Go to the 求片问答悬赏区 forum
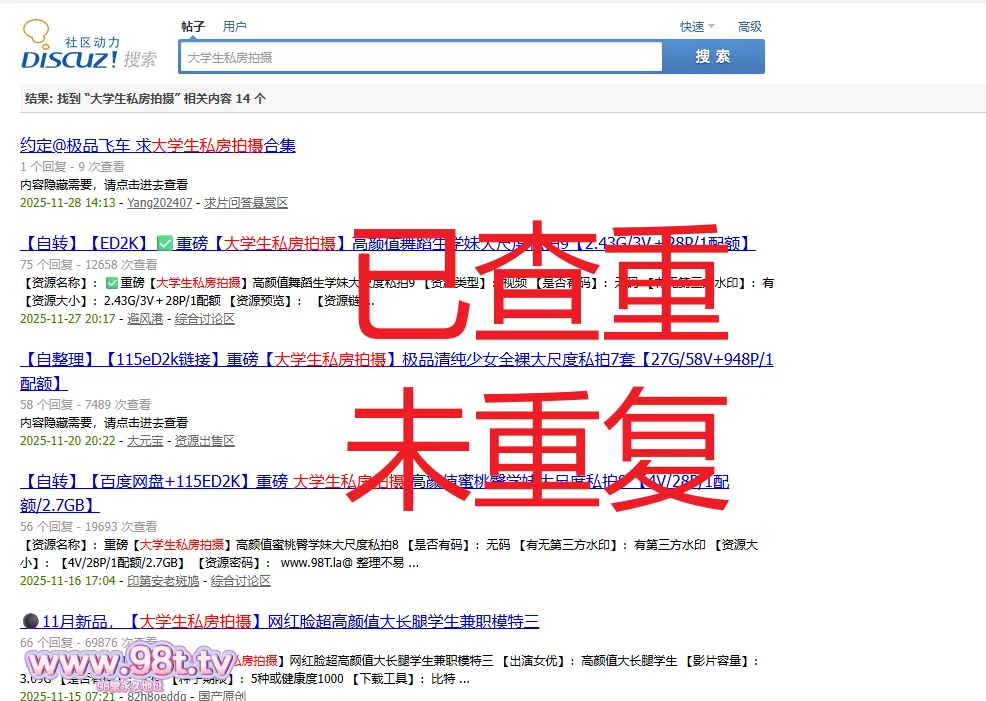This screenshot has height=701, width=986. tap(246, 202)
